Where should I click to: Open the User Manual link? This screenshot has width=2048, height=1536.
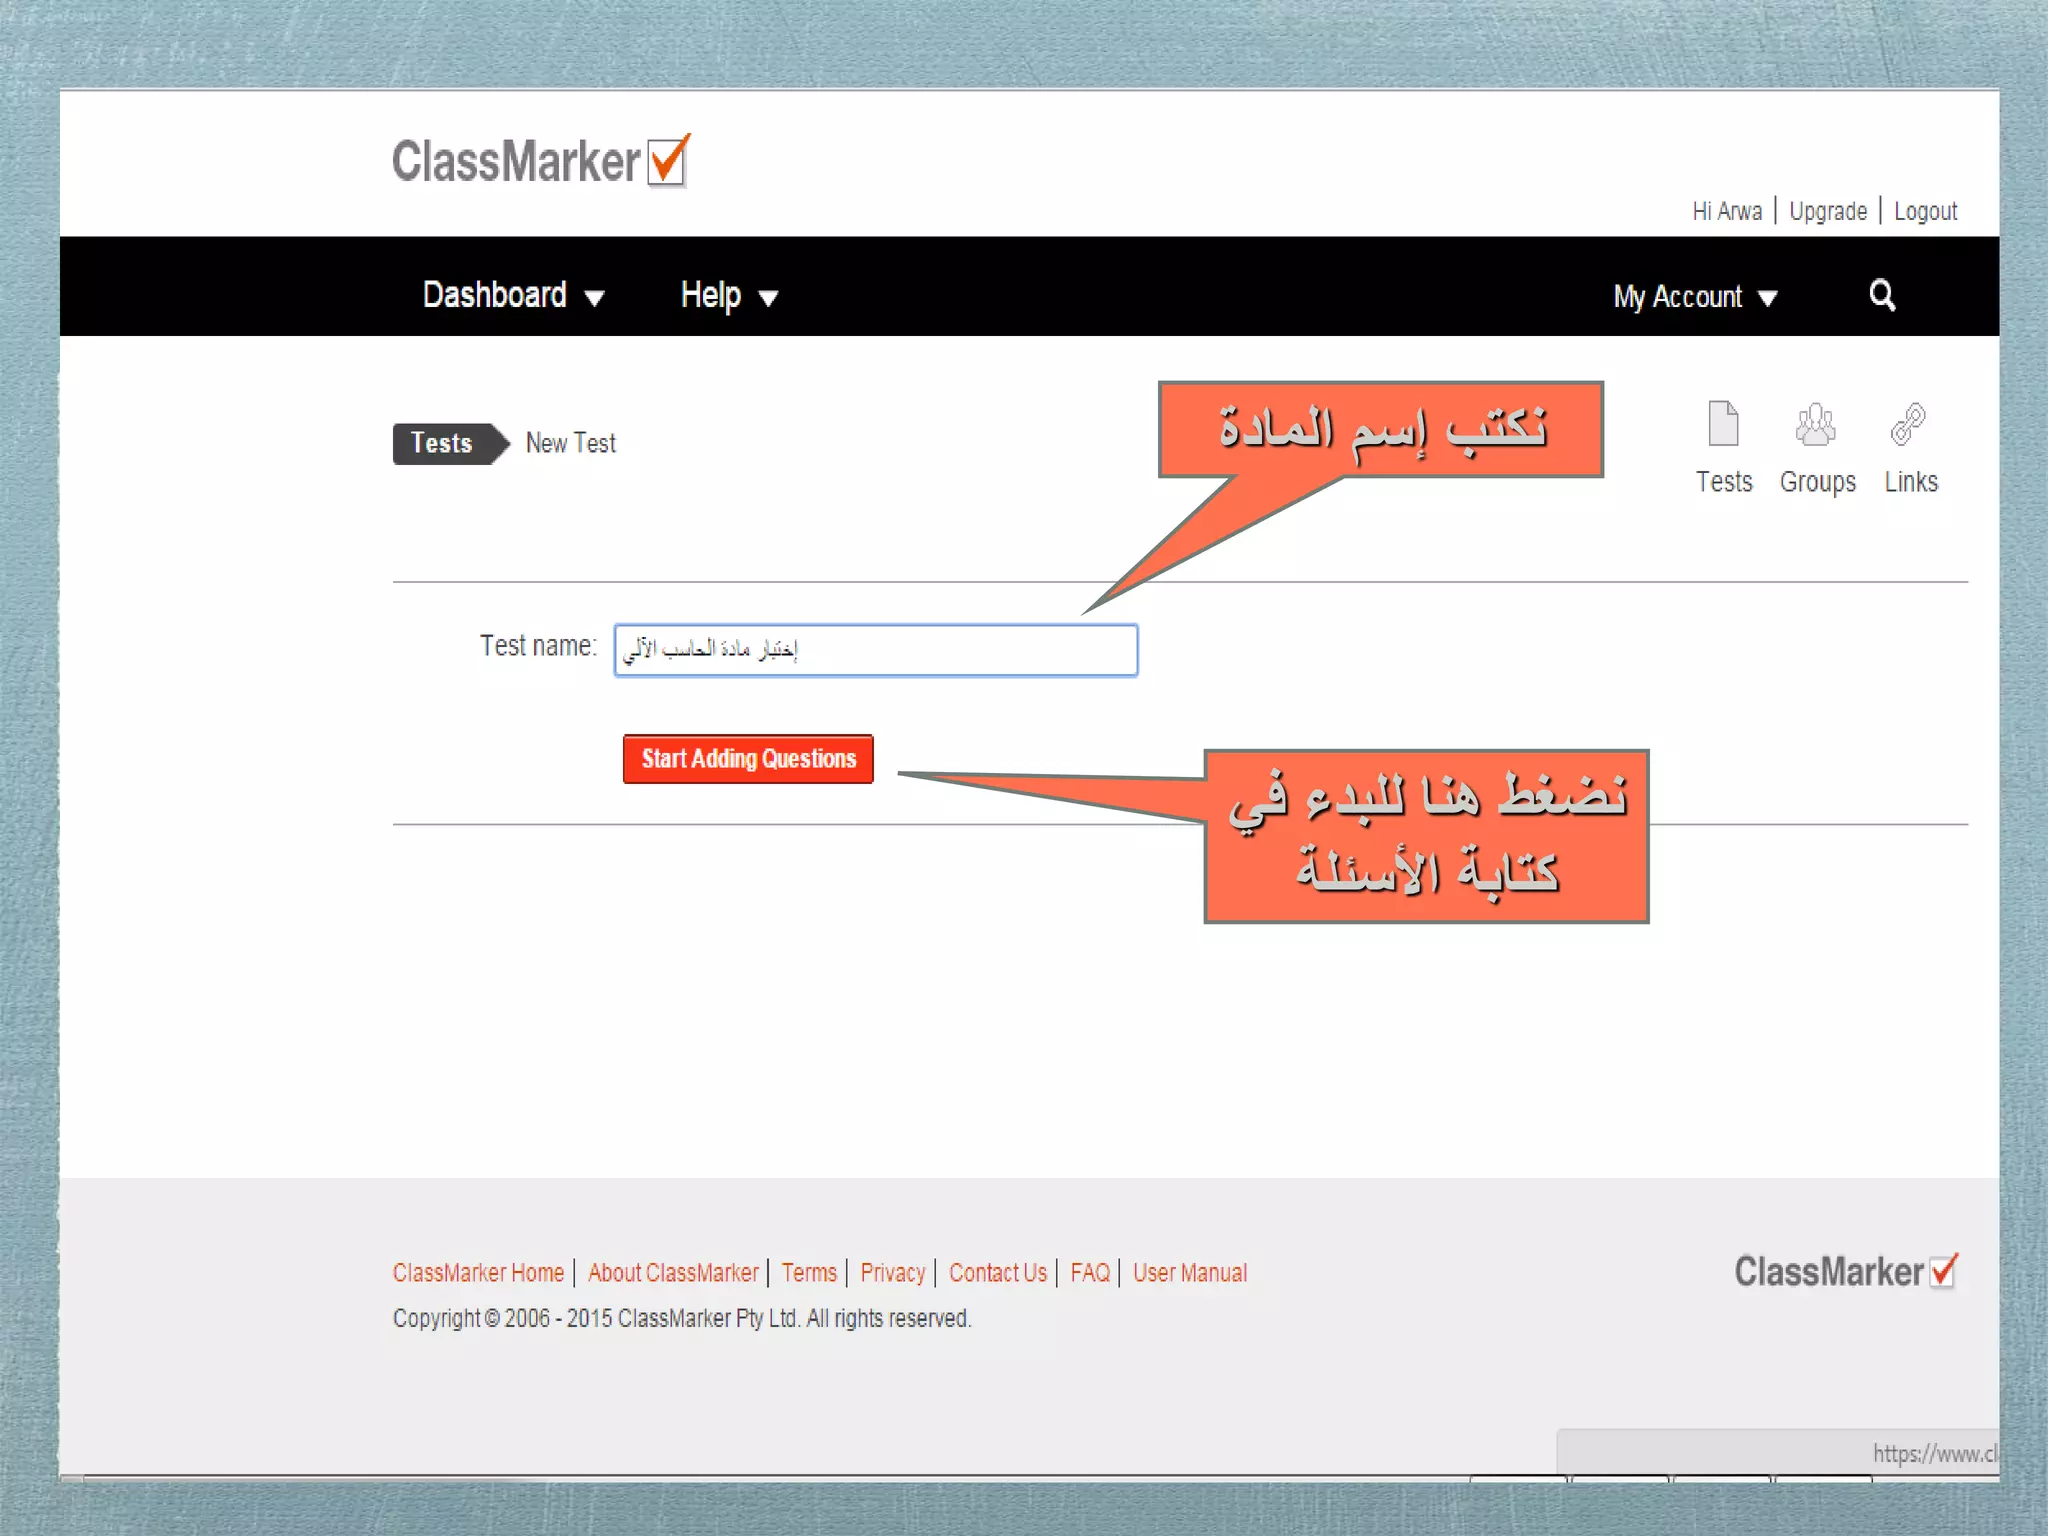click(x=1190, y=1273)
